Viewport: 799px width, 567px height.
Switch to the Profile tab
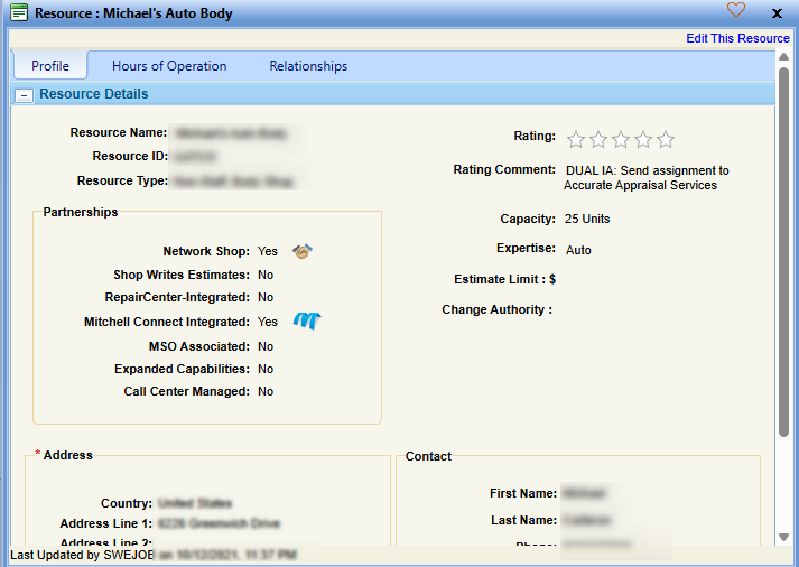(50, 67)
